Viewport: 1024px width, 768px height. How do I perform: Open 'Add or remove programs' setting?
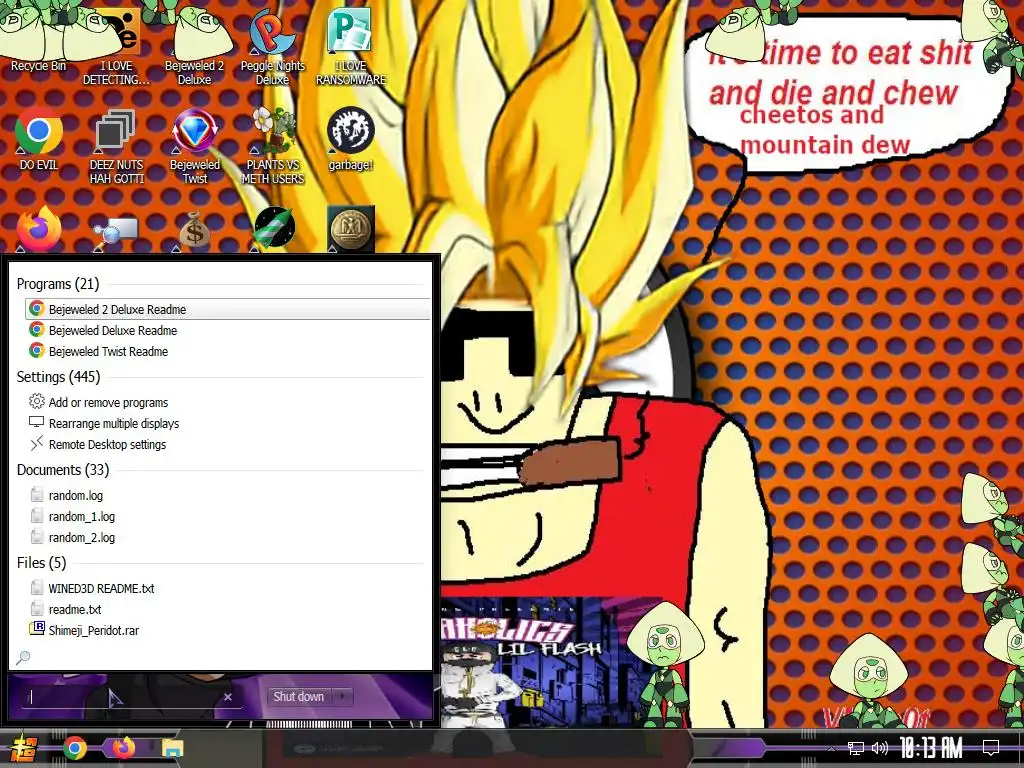[x=228, y=402]
